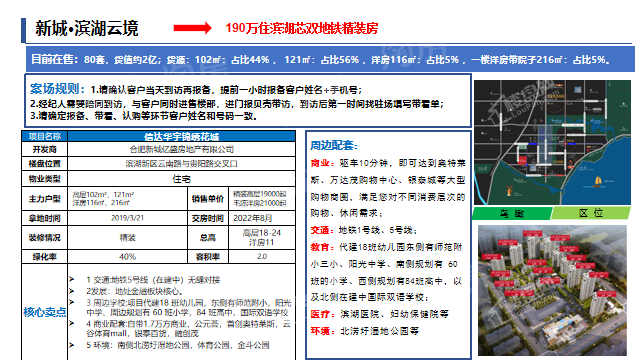
Task: Open the aerial building rendering image
Action: 552,290
